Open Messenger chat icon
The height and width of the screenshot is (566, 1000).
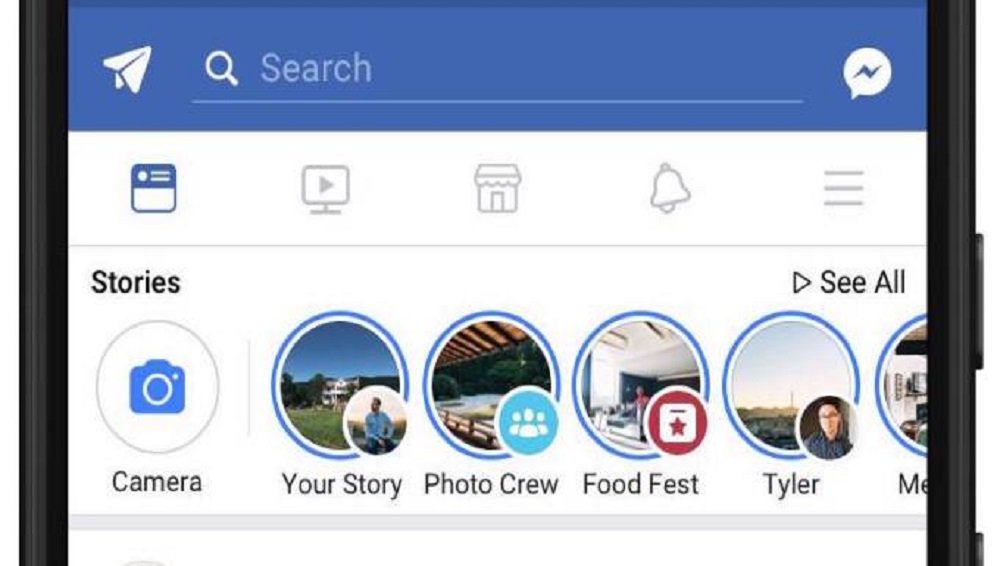[x=866, y=72]
